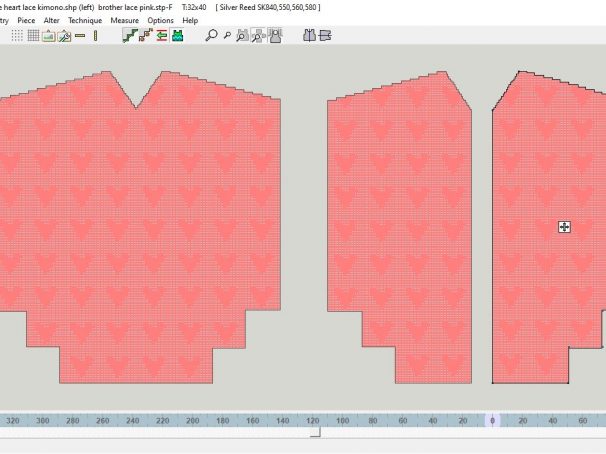Screen dimensions: 606x454
Task: Toggle the highlighted garment zoom view button
Action: [258, 35]
